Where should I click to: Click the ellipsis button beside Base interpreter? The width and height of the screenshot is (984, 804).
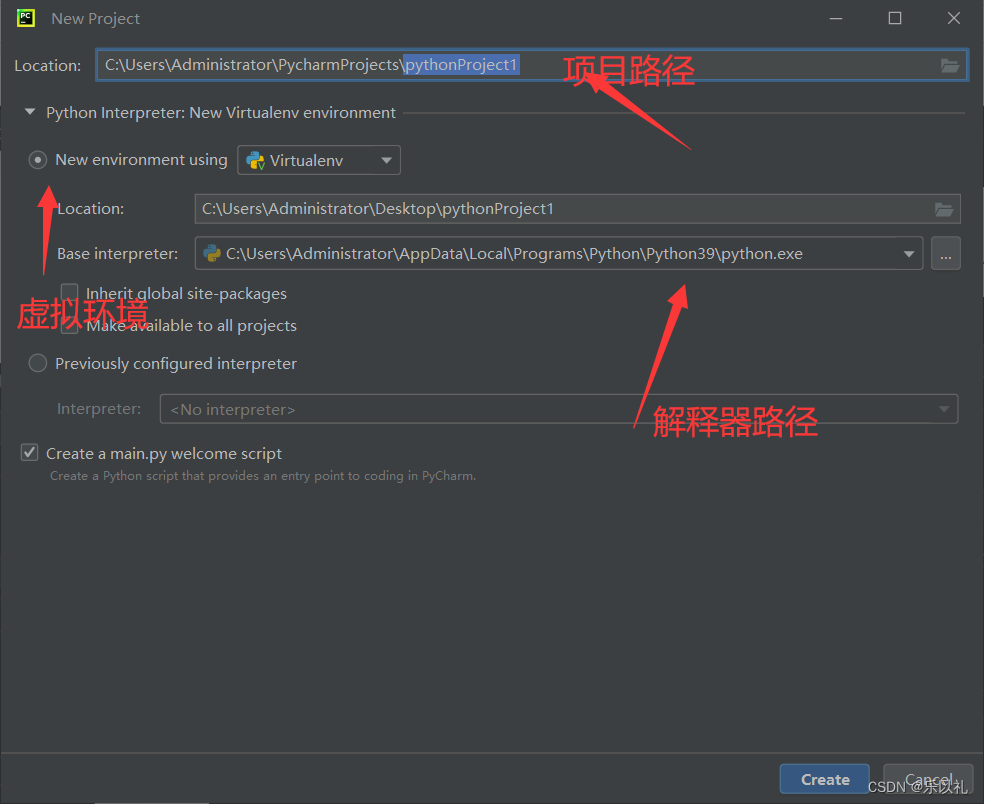point(946,254)
